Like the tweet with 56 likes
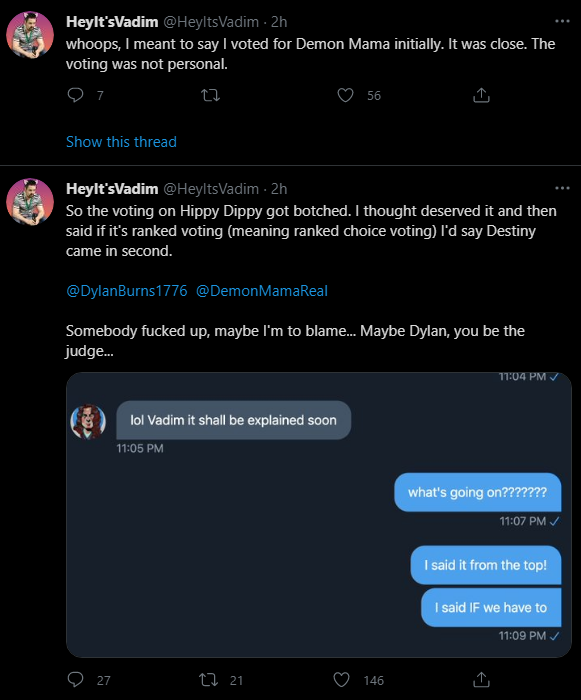Viewport: 581px width, 700px height. (345, 95)
